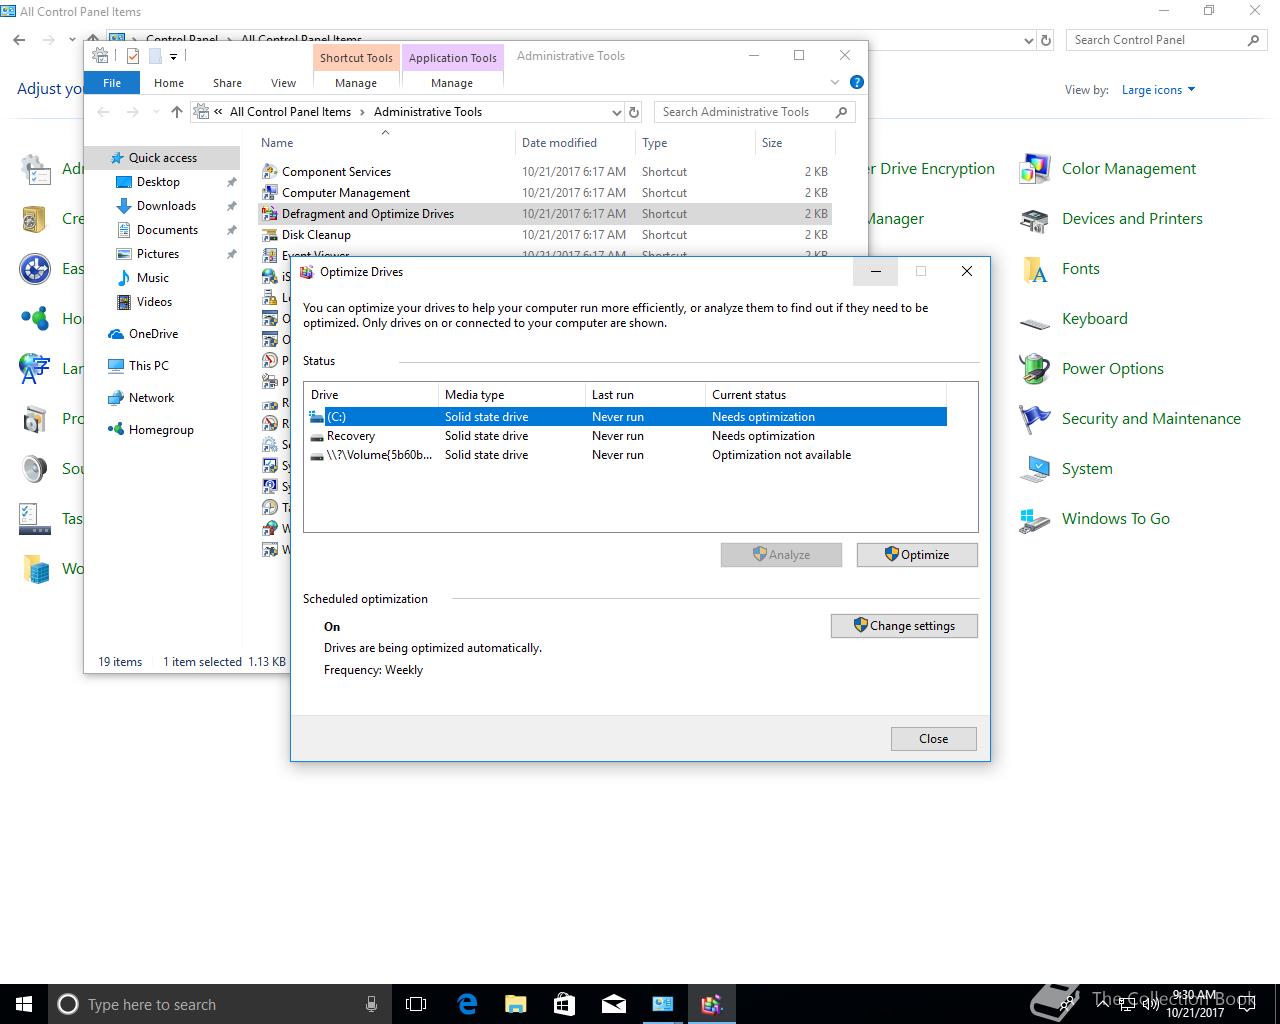Image resolution: width=1280 pixels, height=1024 pixels.
Task: Sort files by Name column header
Action: 385,143
